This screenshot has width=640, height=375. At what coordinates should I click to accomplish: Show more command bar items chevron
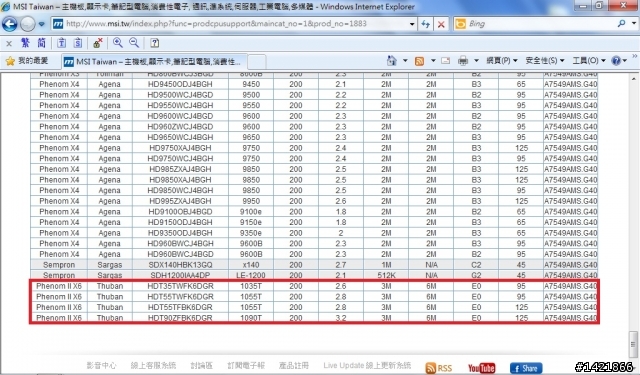click(635, 56)
